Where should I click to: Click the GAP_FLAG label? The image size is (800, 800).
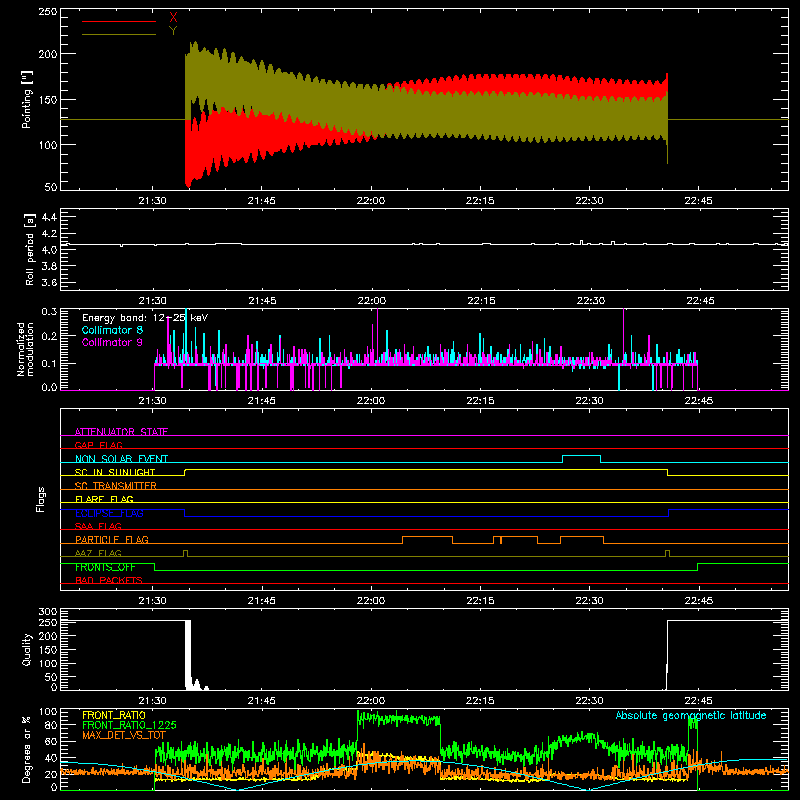(x=98, y=445)
